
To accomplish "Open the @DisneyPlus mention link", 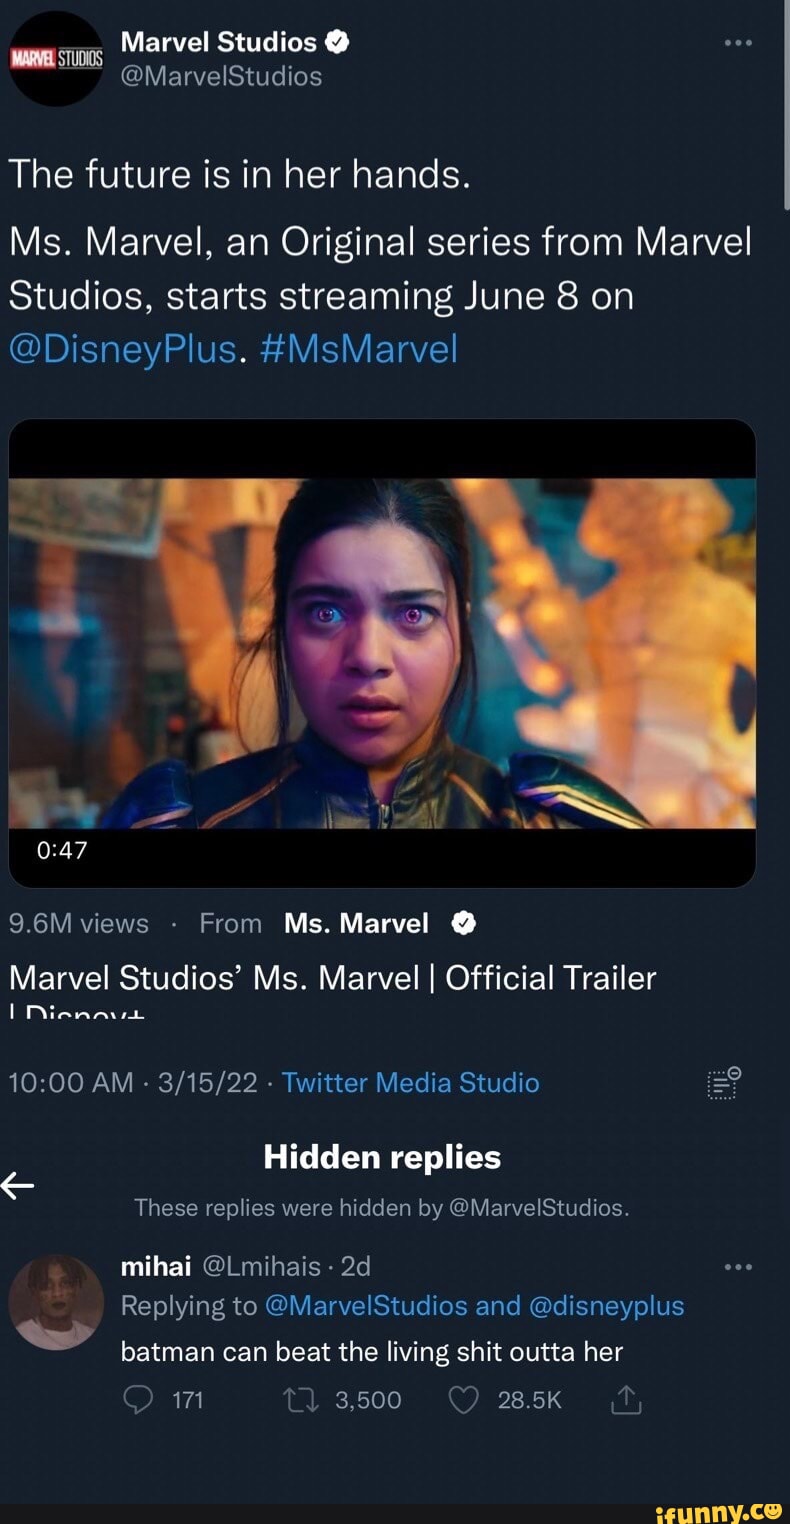I will coord(92,349).
